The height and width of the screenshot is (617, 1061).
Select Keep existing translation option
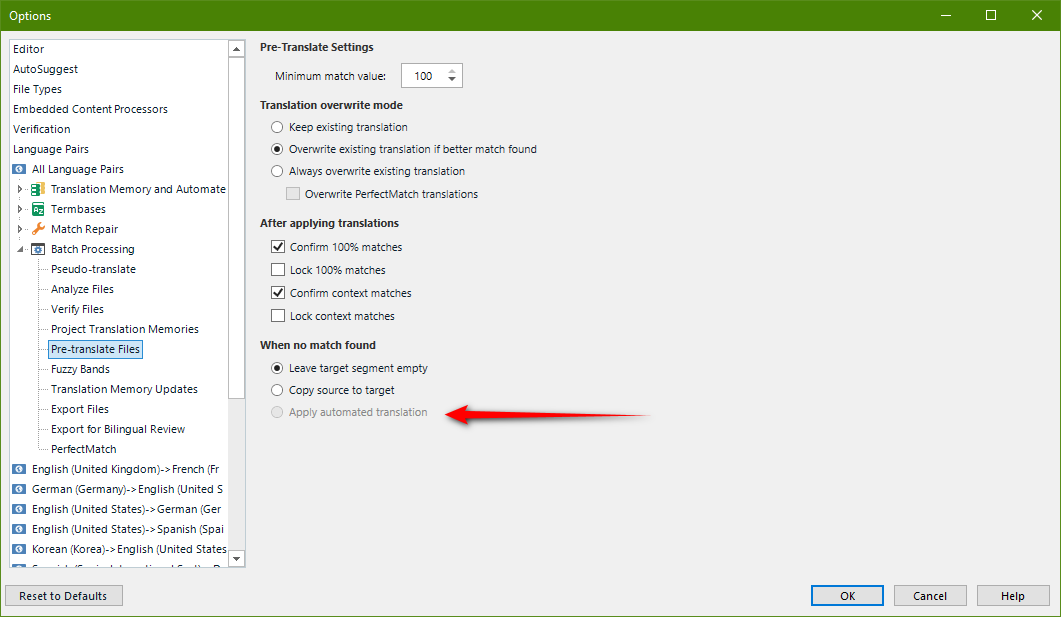point(277,128)
